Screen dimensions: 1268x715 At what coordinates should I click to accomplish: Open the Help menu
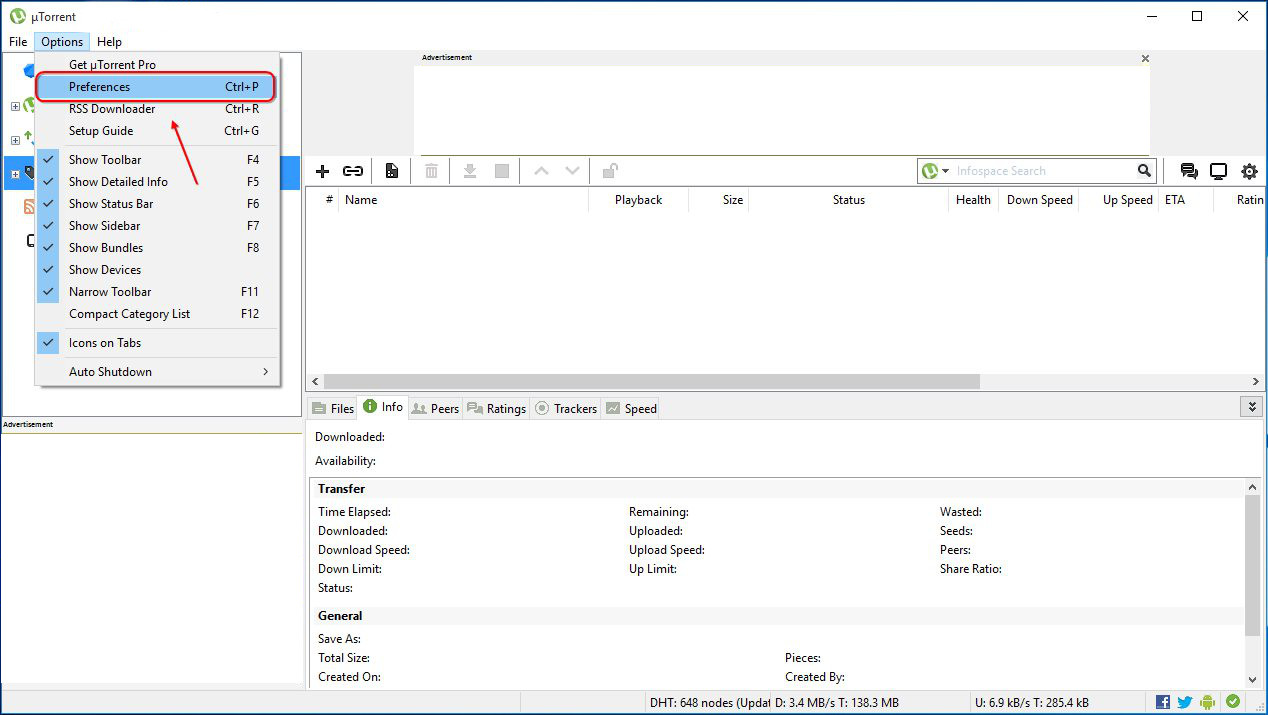(x=109, y=42)
